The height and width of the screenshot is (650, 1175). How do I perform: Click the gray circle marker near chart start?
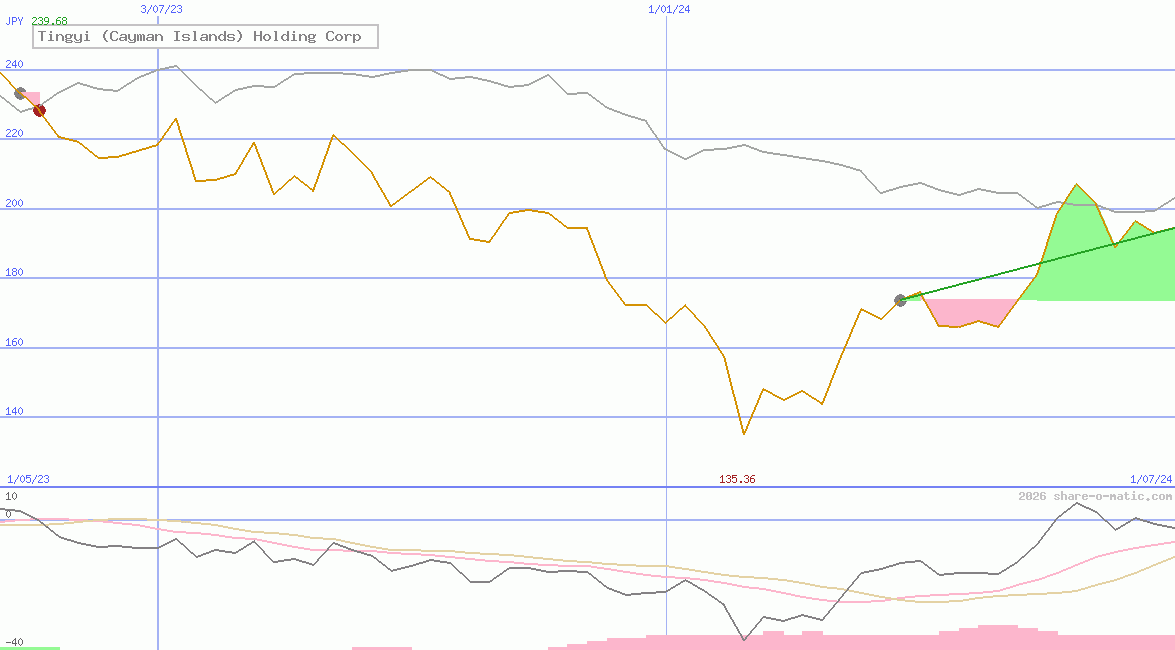point(19,94)
